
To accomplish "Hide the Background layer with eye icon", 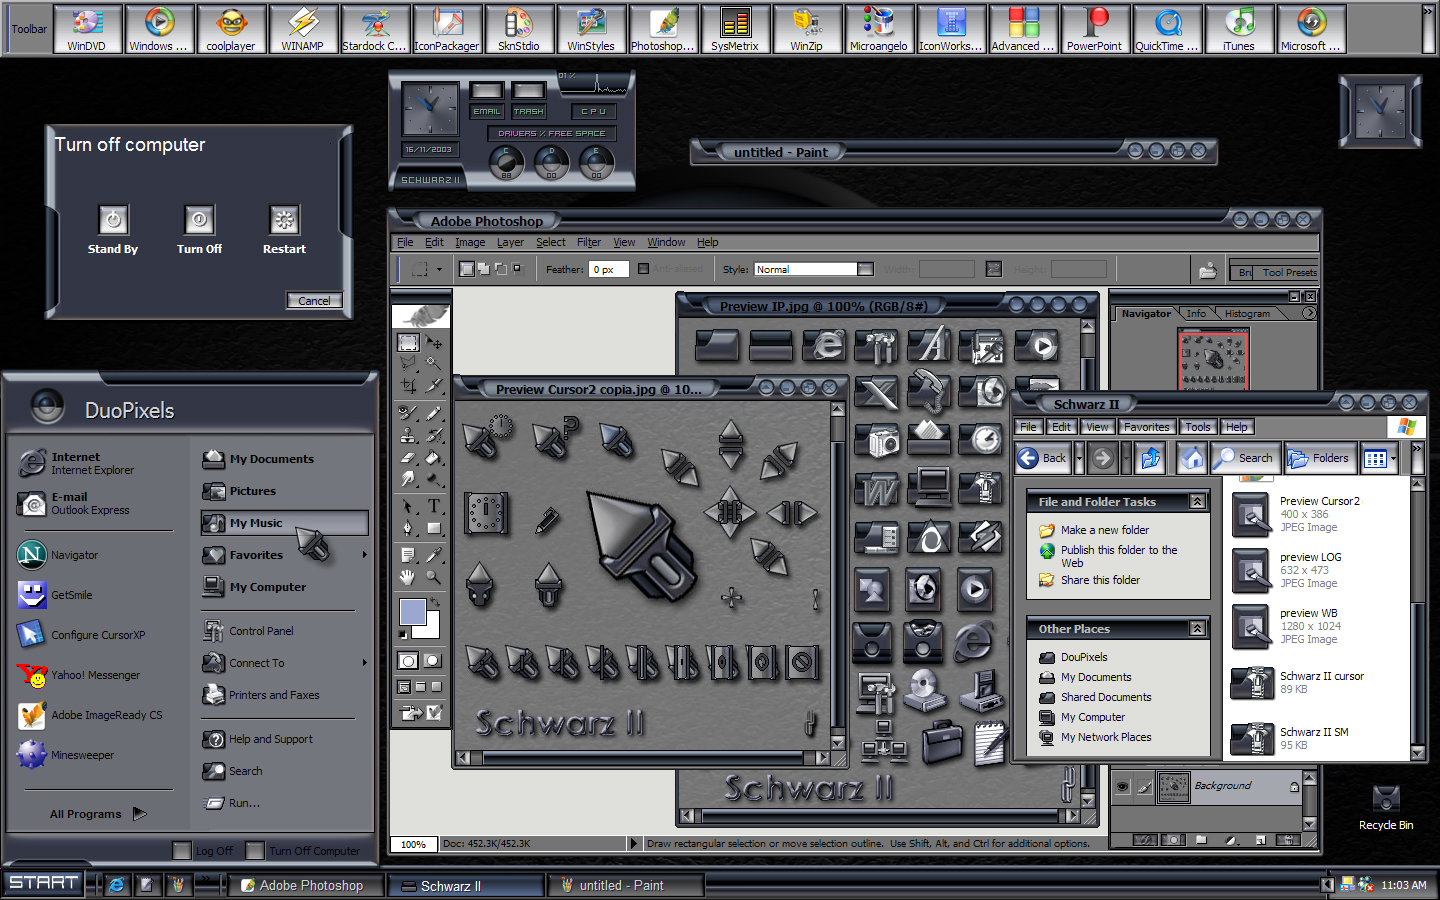I will click(x=1122, y=787).
